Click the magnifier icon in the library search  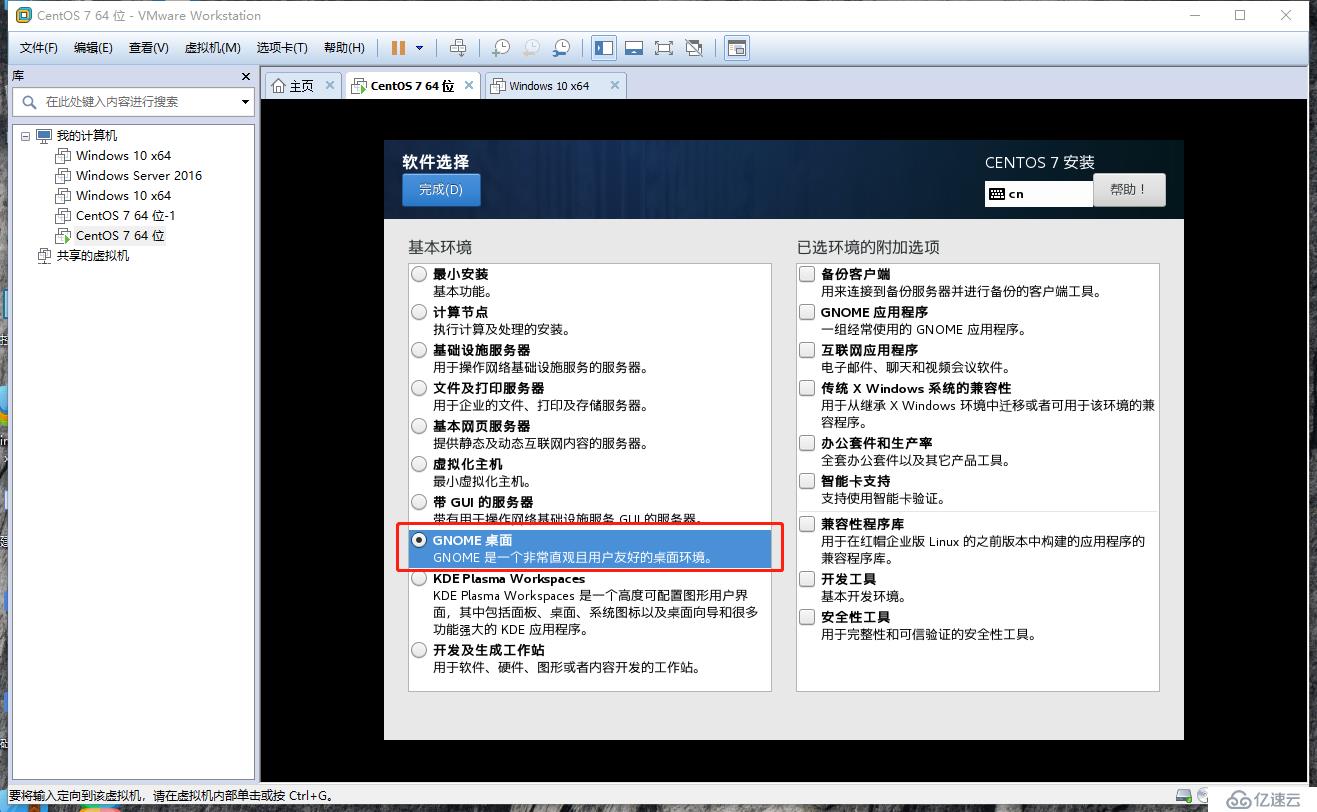pos(29,102)
